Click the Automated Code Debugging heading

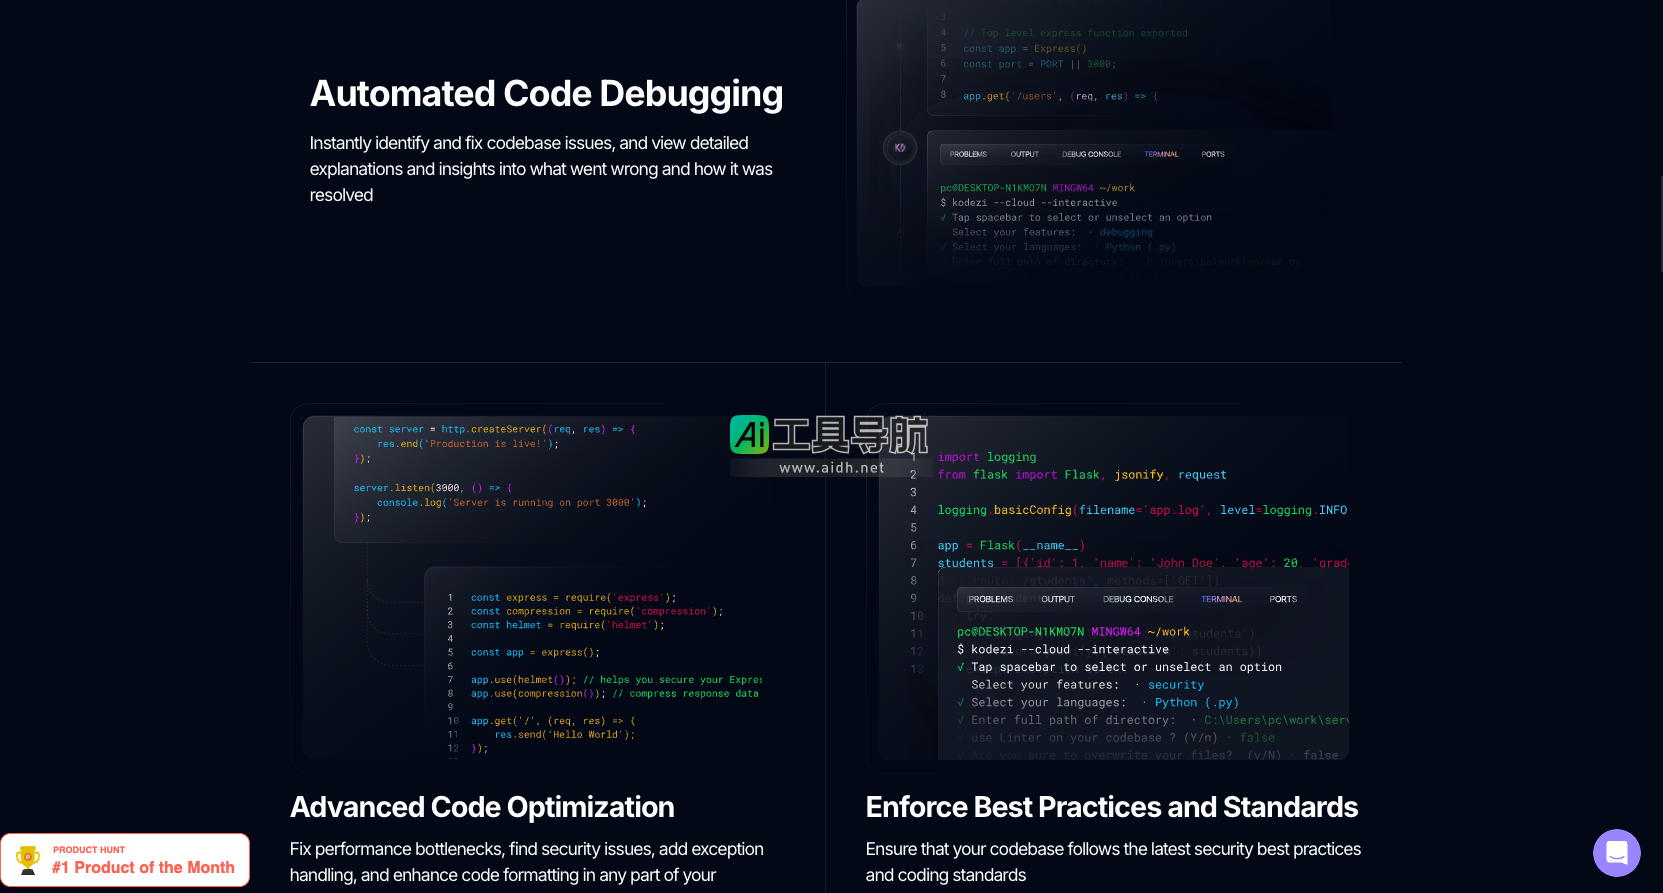pos(546,94)
